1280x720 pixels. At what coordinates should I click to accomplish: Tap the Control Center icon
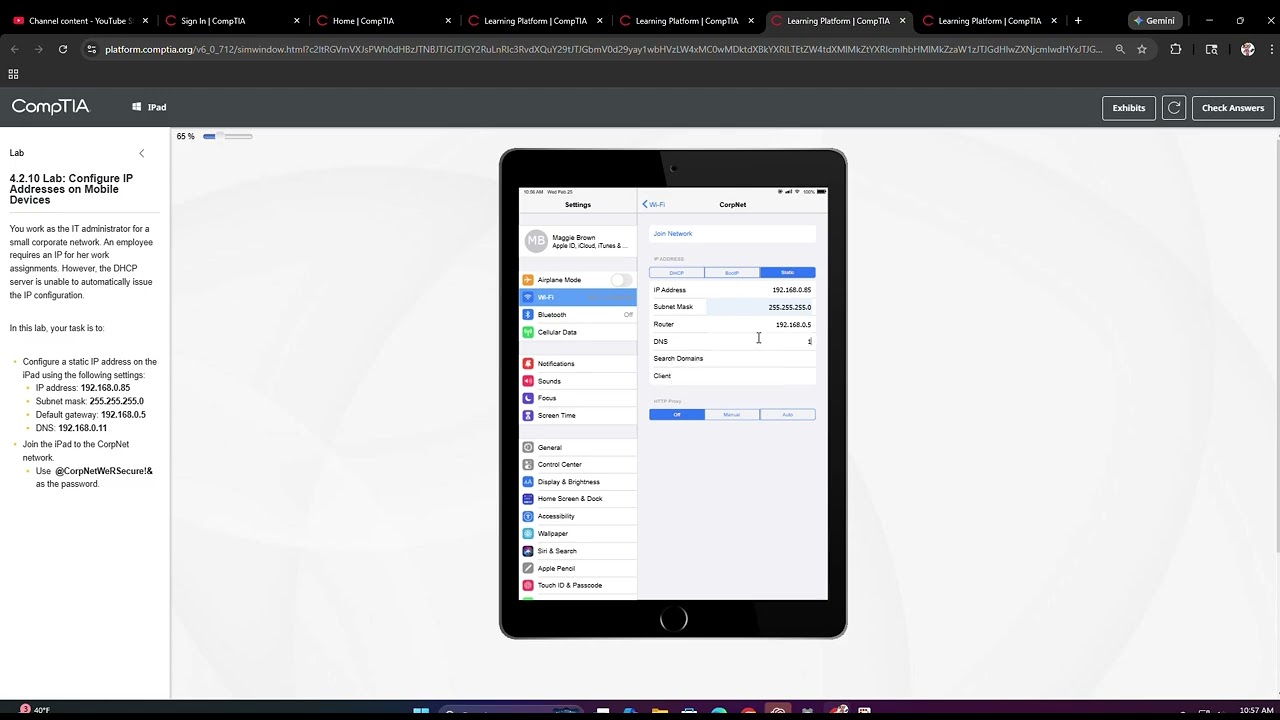click(x=528, y=465)
